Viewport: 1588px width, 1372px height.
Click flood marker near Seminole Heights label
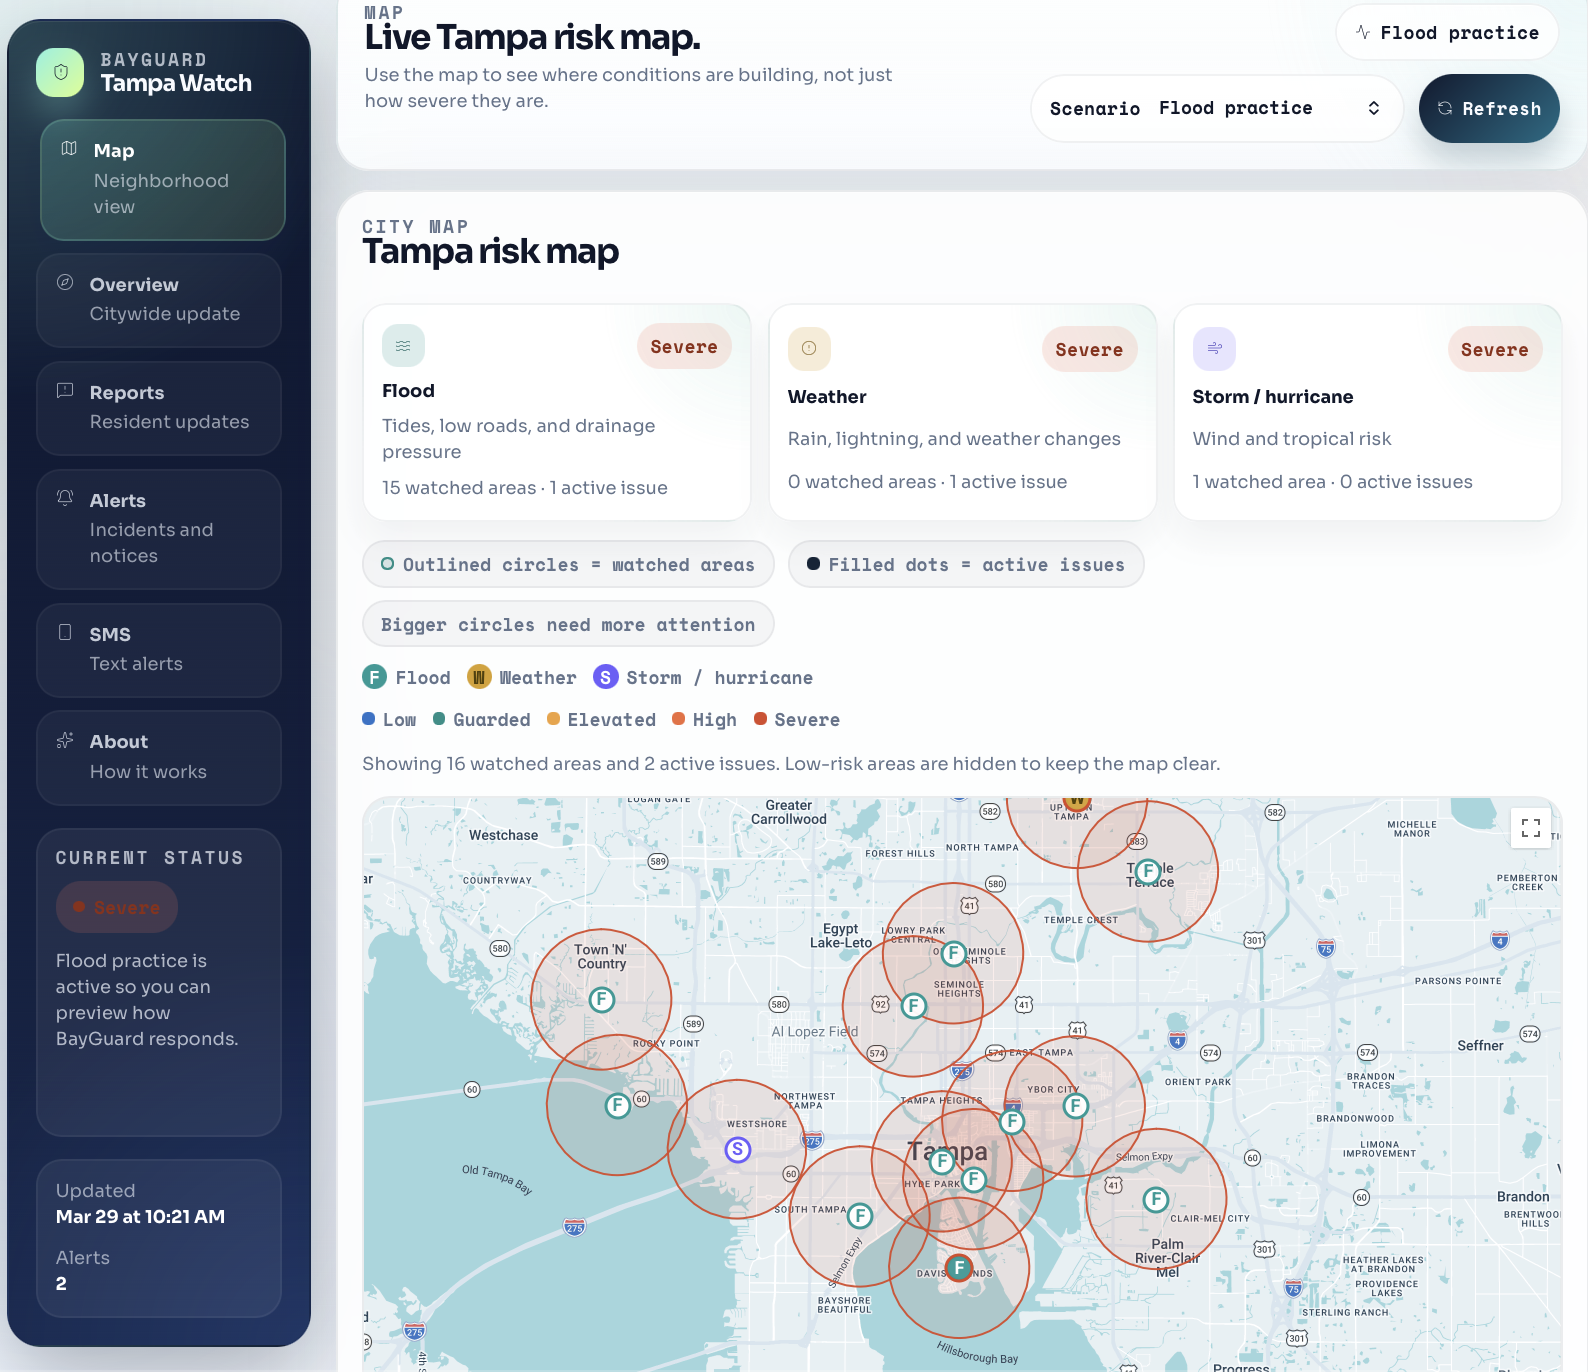pyautogui.click(x=914, y=1006)
